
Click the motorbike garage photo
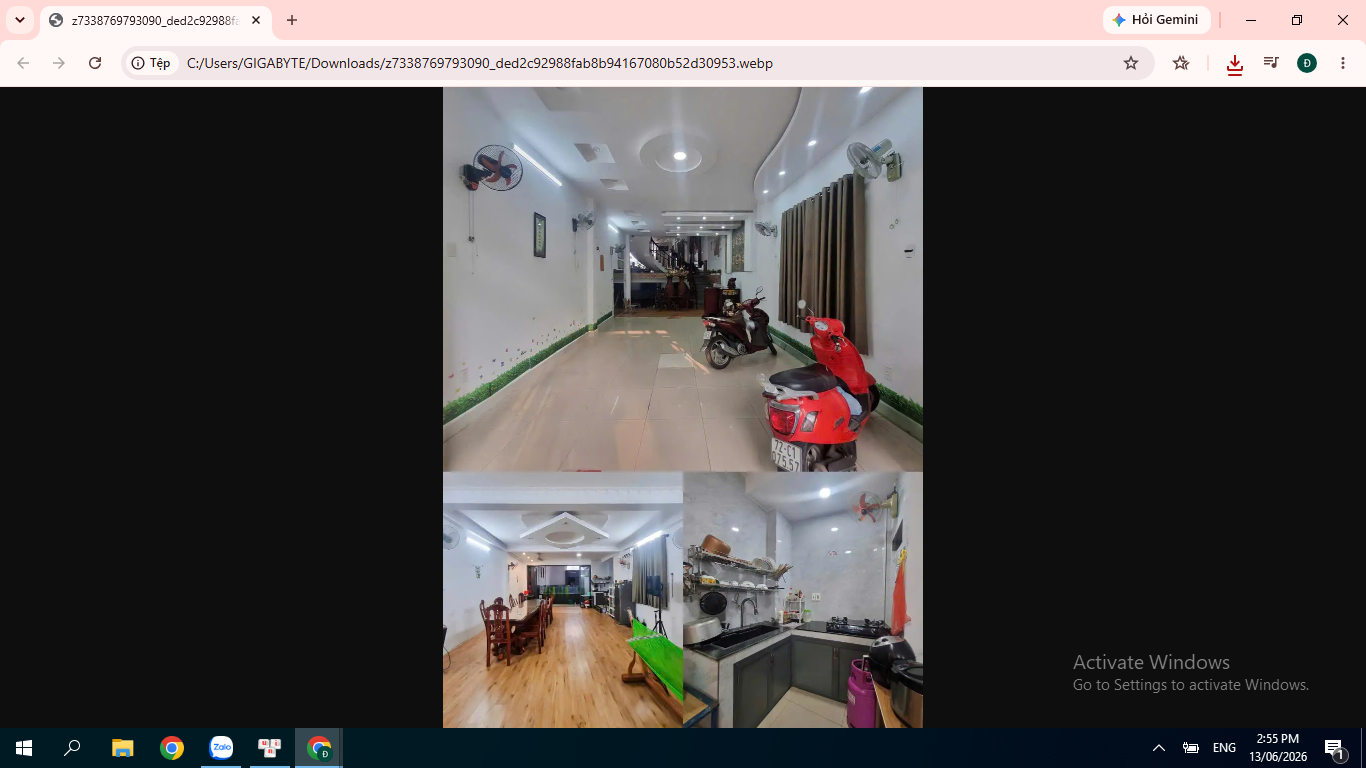(683, 279)
